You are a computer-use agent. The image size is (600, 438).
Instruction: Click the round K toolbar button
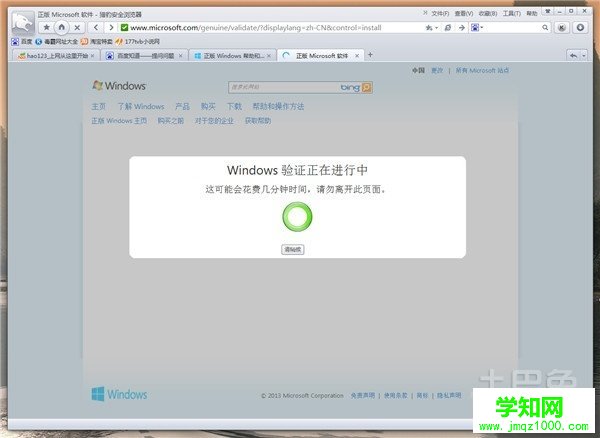(x=562, y=28)
